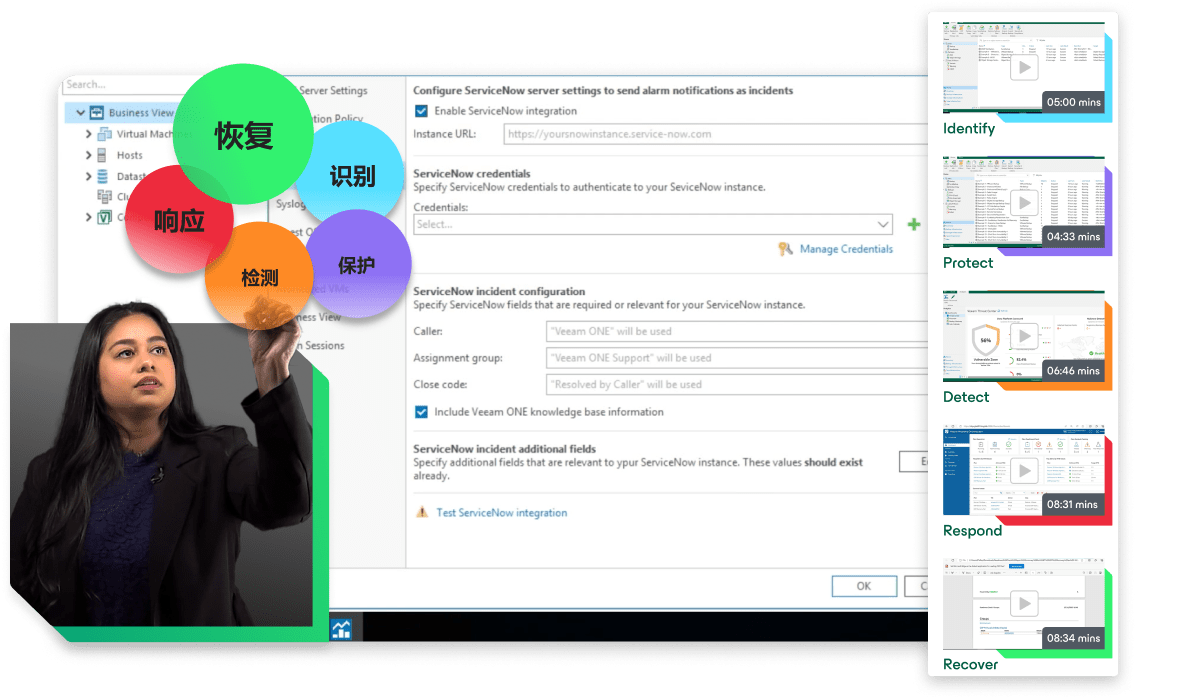This screenshot has height=700, width=1197.
Task: Click the Detect video title
Action: [966, 397]
